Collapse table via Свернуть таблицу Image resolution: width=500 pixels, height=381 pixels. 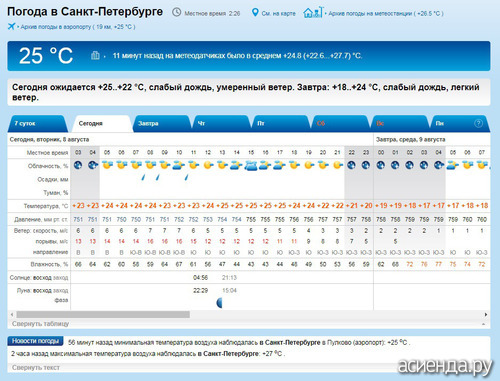40,324
